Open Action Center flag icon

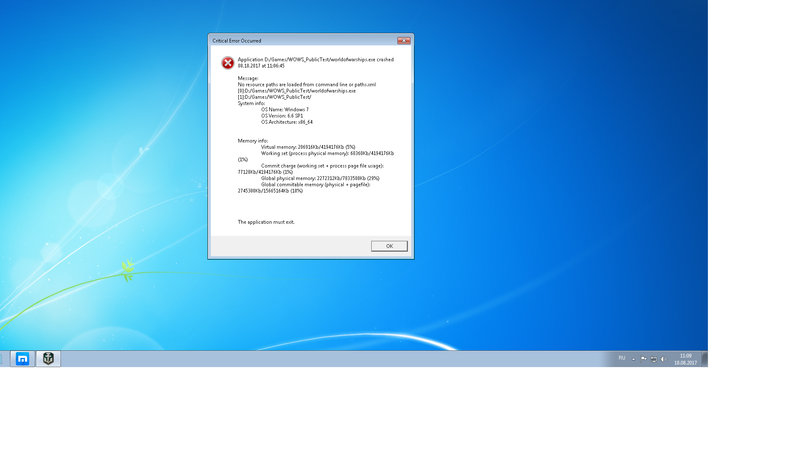[646, 358]
